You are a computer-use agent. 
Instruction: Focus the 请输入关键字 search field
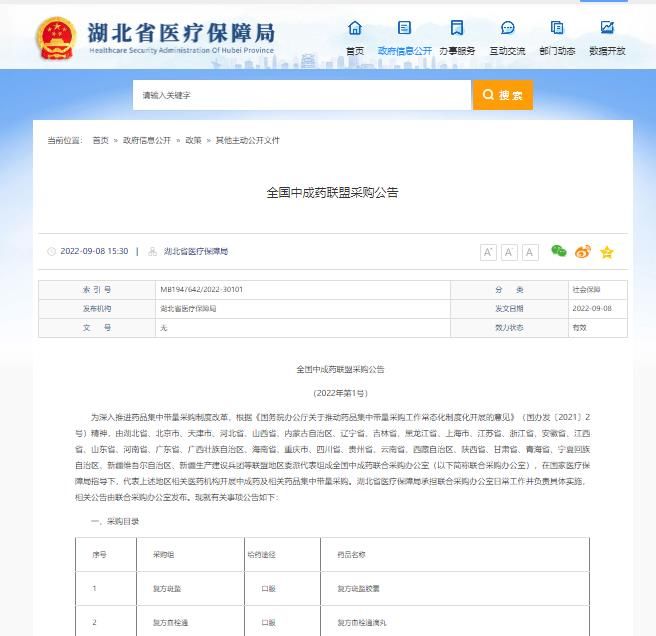pos(302,95)
